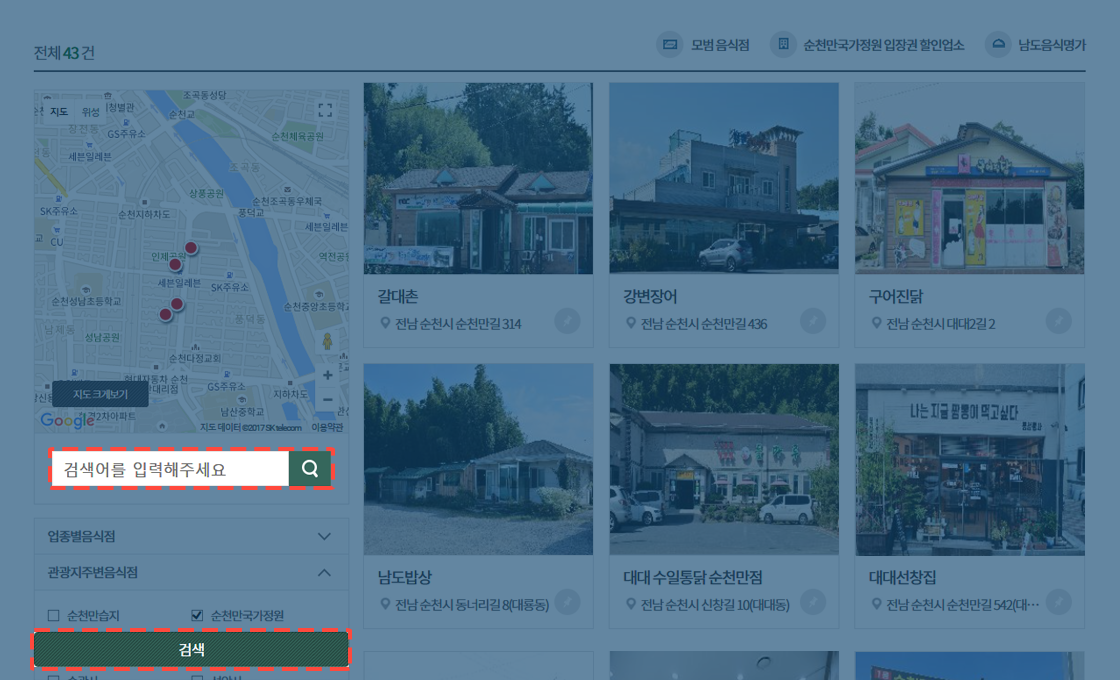1120x680 pixels.
Task: Click the 모범 음식점 filter icon
Action: [669, 45]
